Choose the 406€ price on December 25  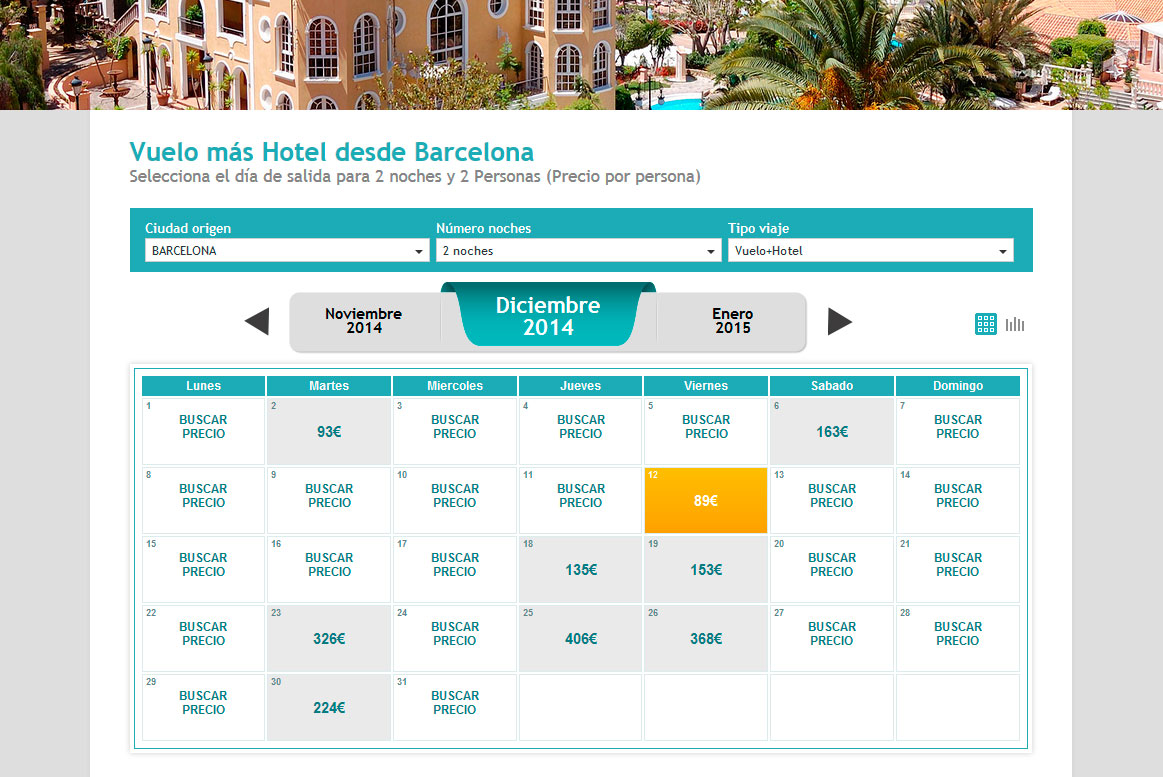point(580,639)
